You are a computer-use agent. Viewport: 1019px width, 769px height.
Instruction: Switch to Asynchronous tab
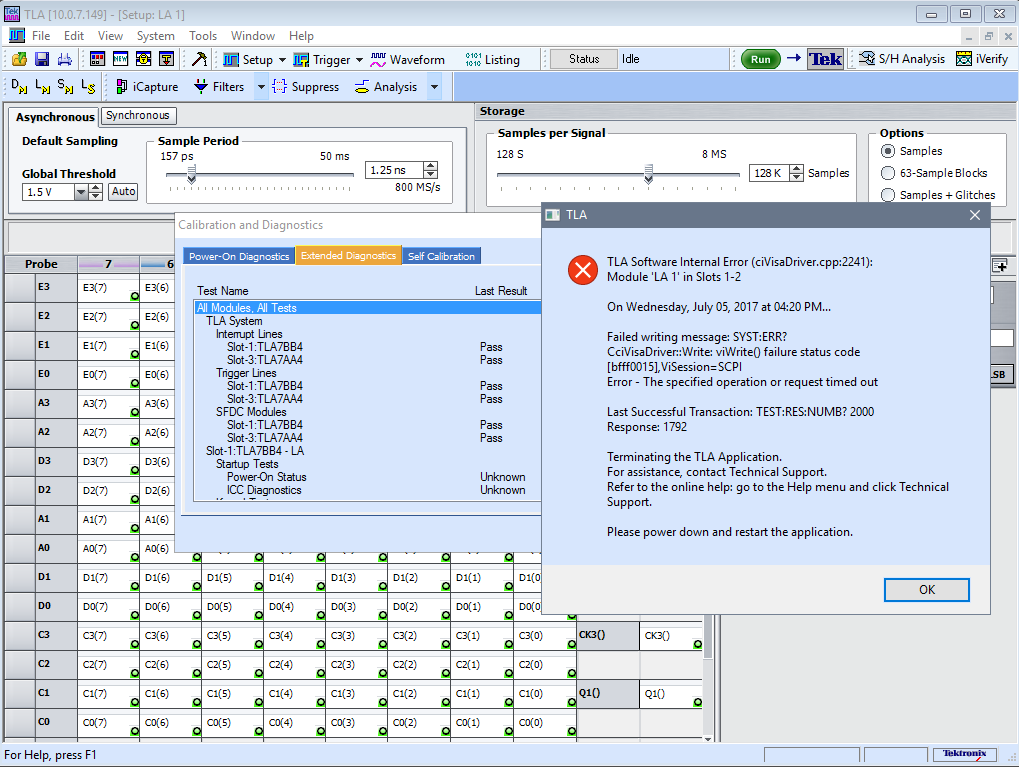(55, 116)
